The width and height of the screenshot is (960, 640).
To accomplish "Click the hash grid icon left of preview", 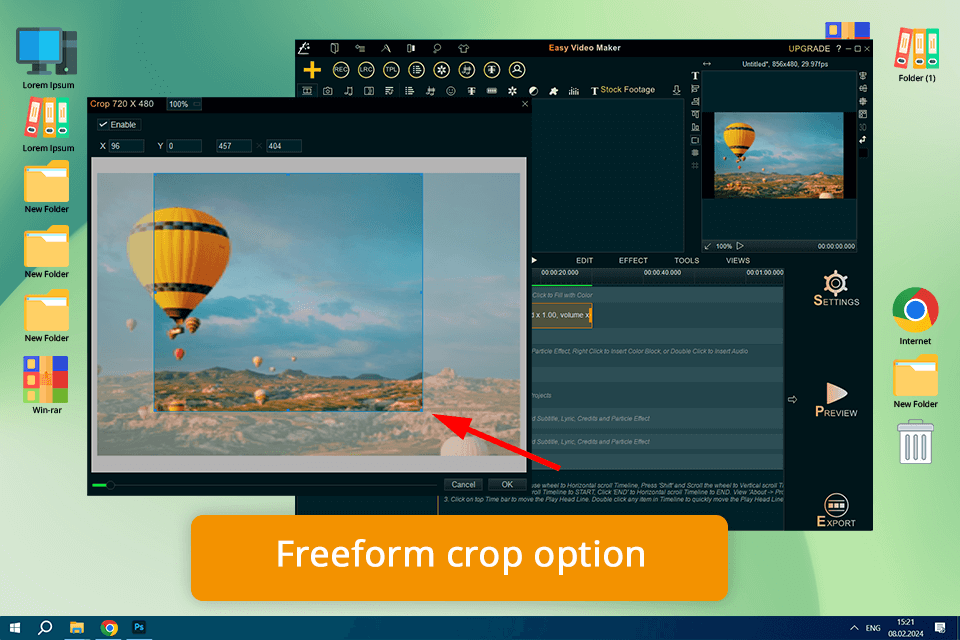I will tap(695, 165).
